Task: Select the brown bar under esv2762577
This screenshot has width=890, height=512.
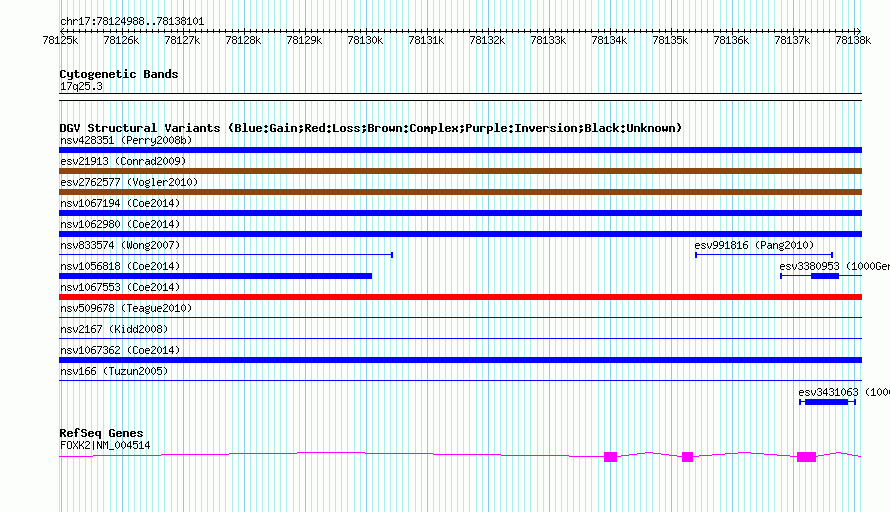Action: (460, 192)
